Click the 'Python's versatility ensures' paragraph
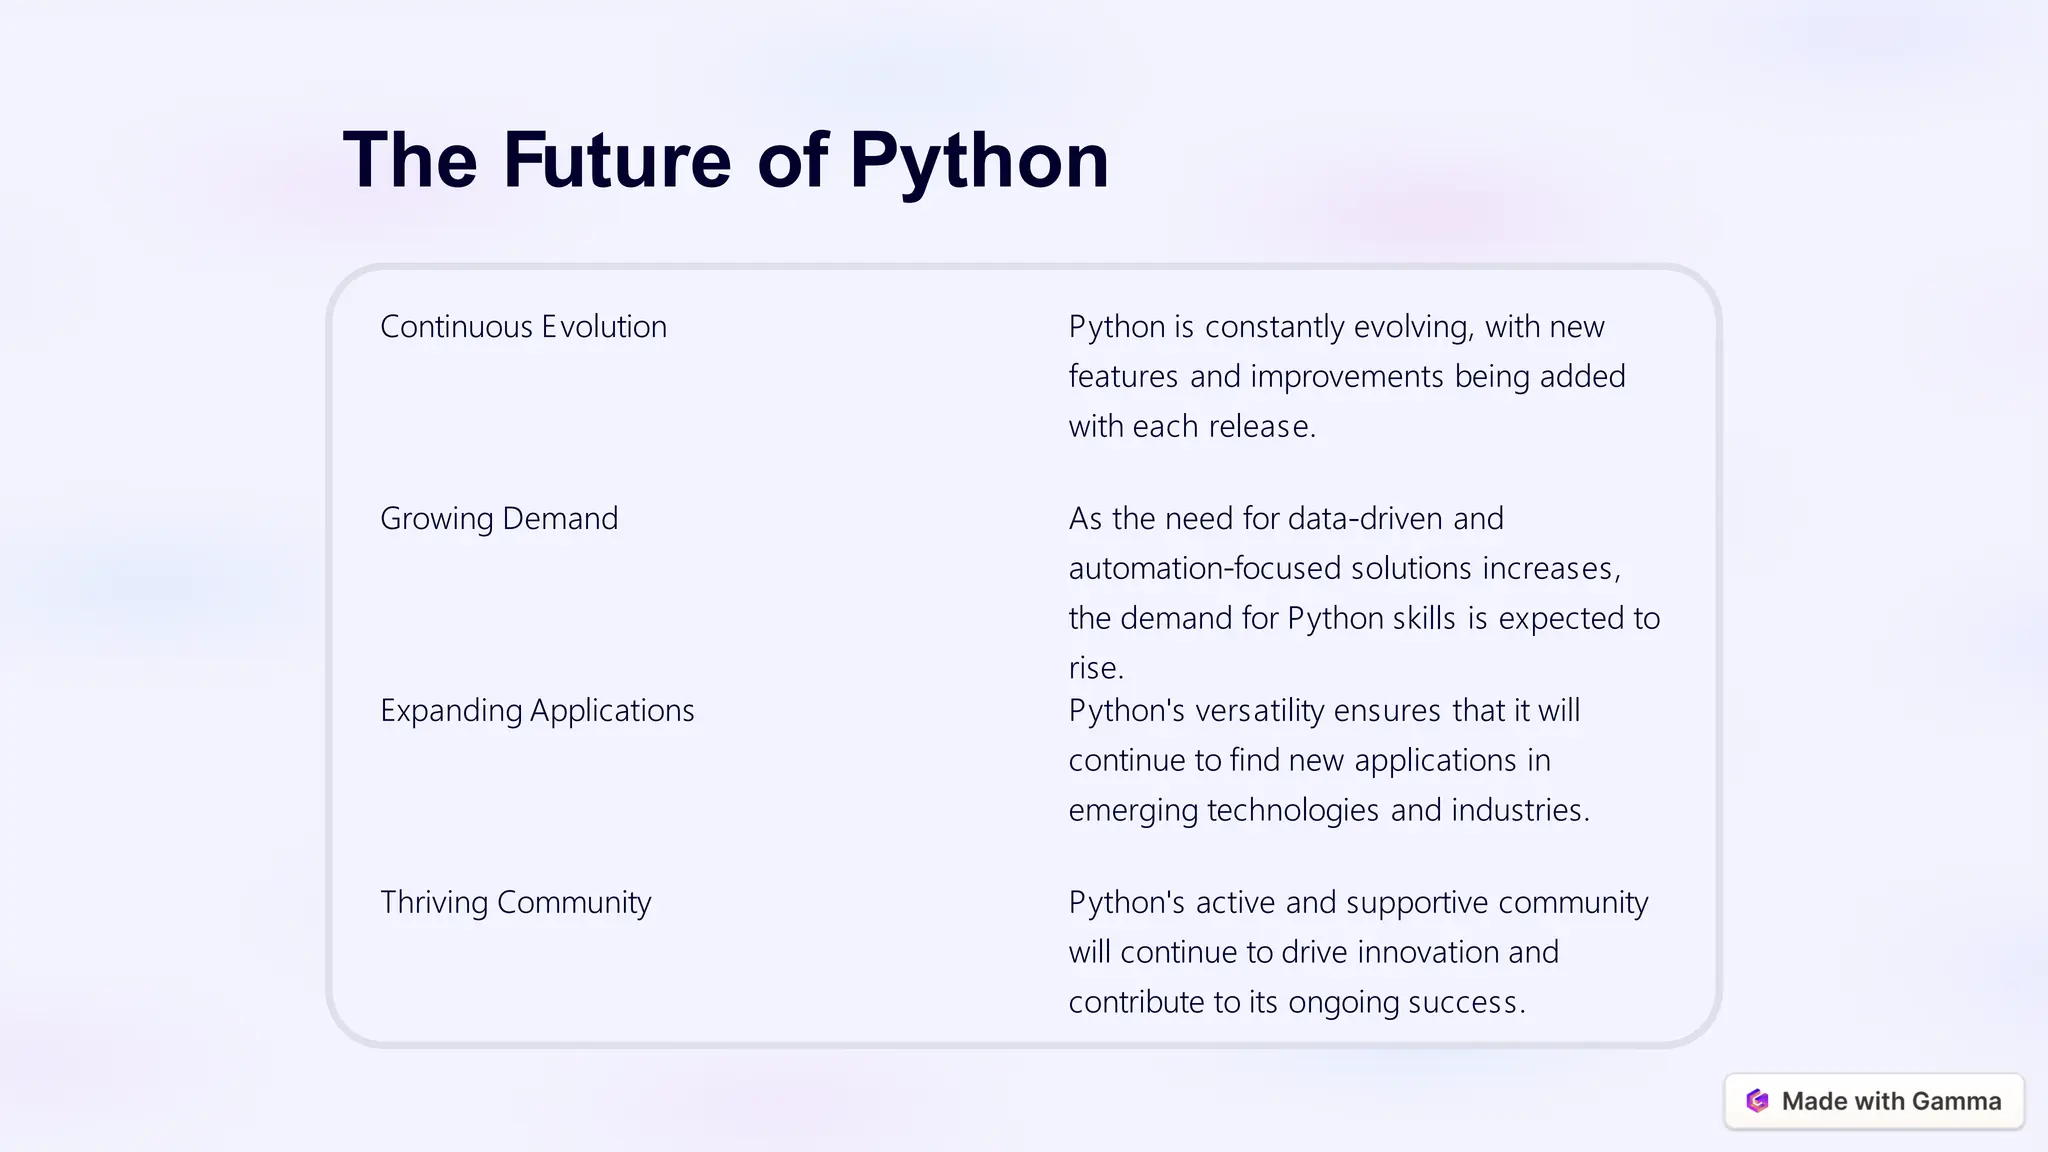Image resolution: width=2048 pixels, height=1152 pixels. coord(1329,760)
